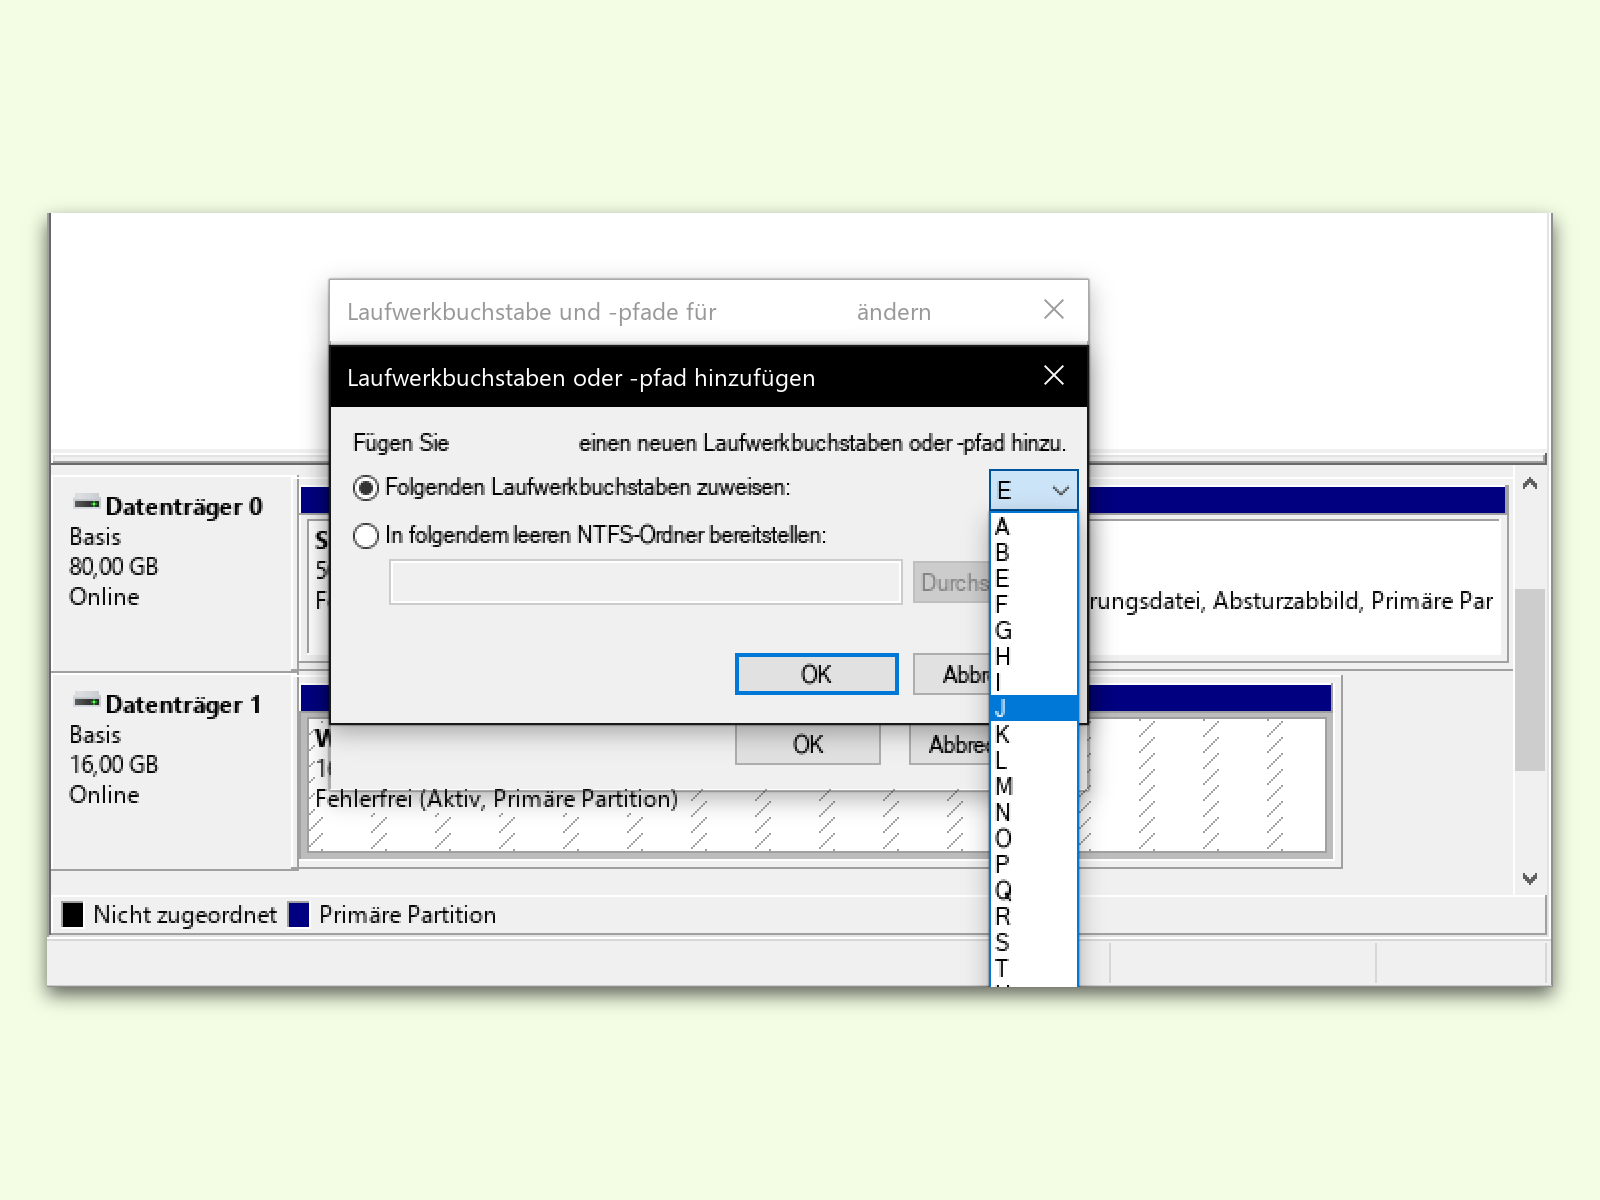Choose drive letter B from list

(1034, 553)
